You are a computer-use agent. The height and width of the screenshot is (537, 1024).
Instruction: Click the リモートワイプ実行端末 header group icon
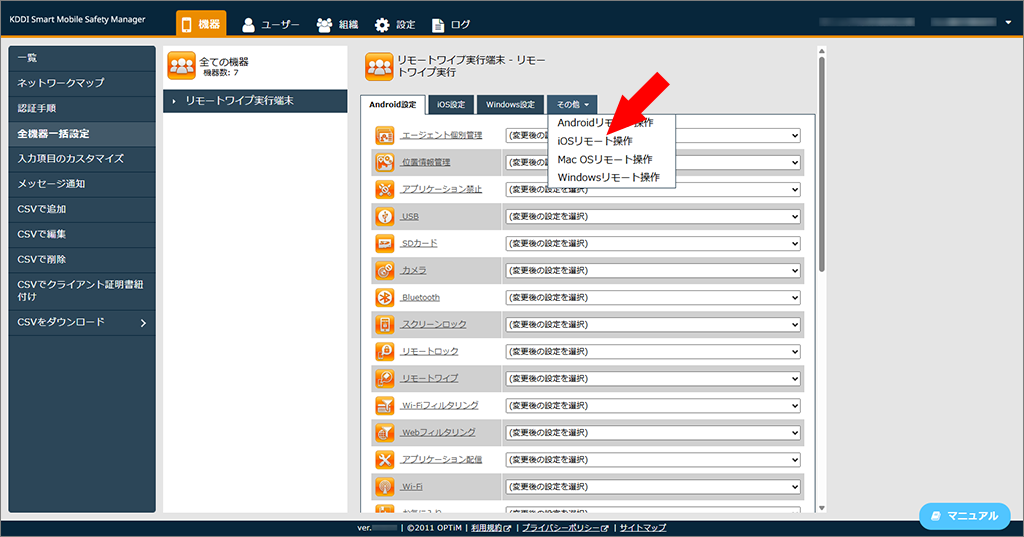pyautogui.click(x=379, y=67)
